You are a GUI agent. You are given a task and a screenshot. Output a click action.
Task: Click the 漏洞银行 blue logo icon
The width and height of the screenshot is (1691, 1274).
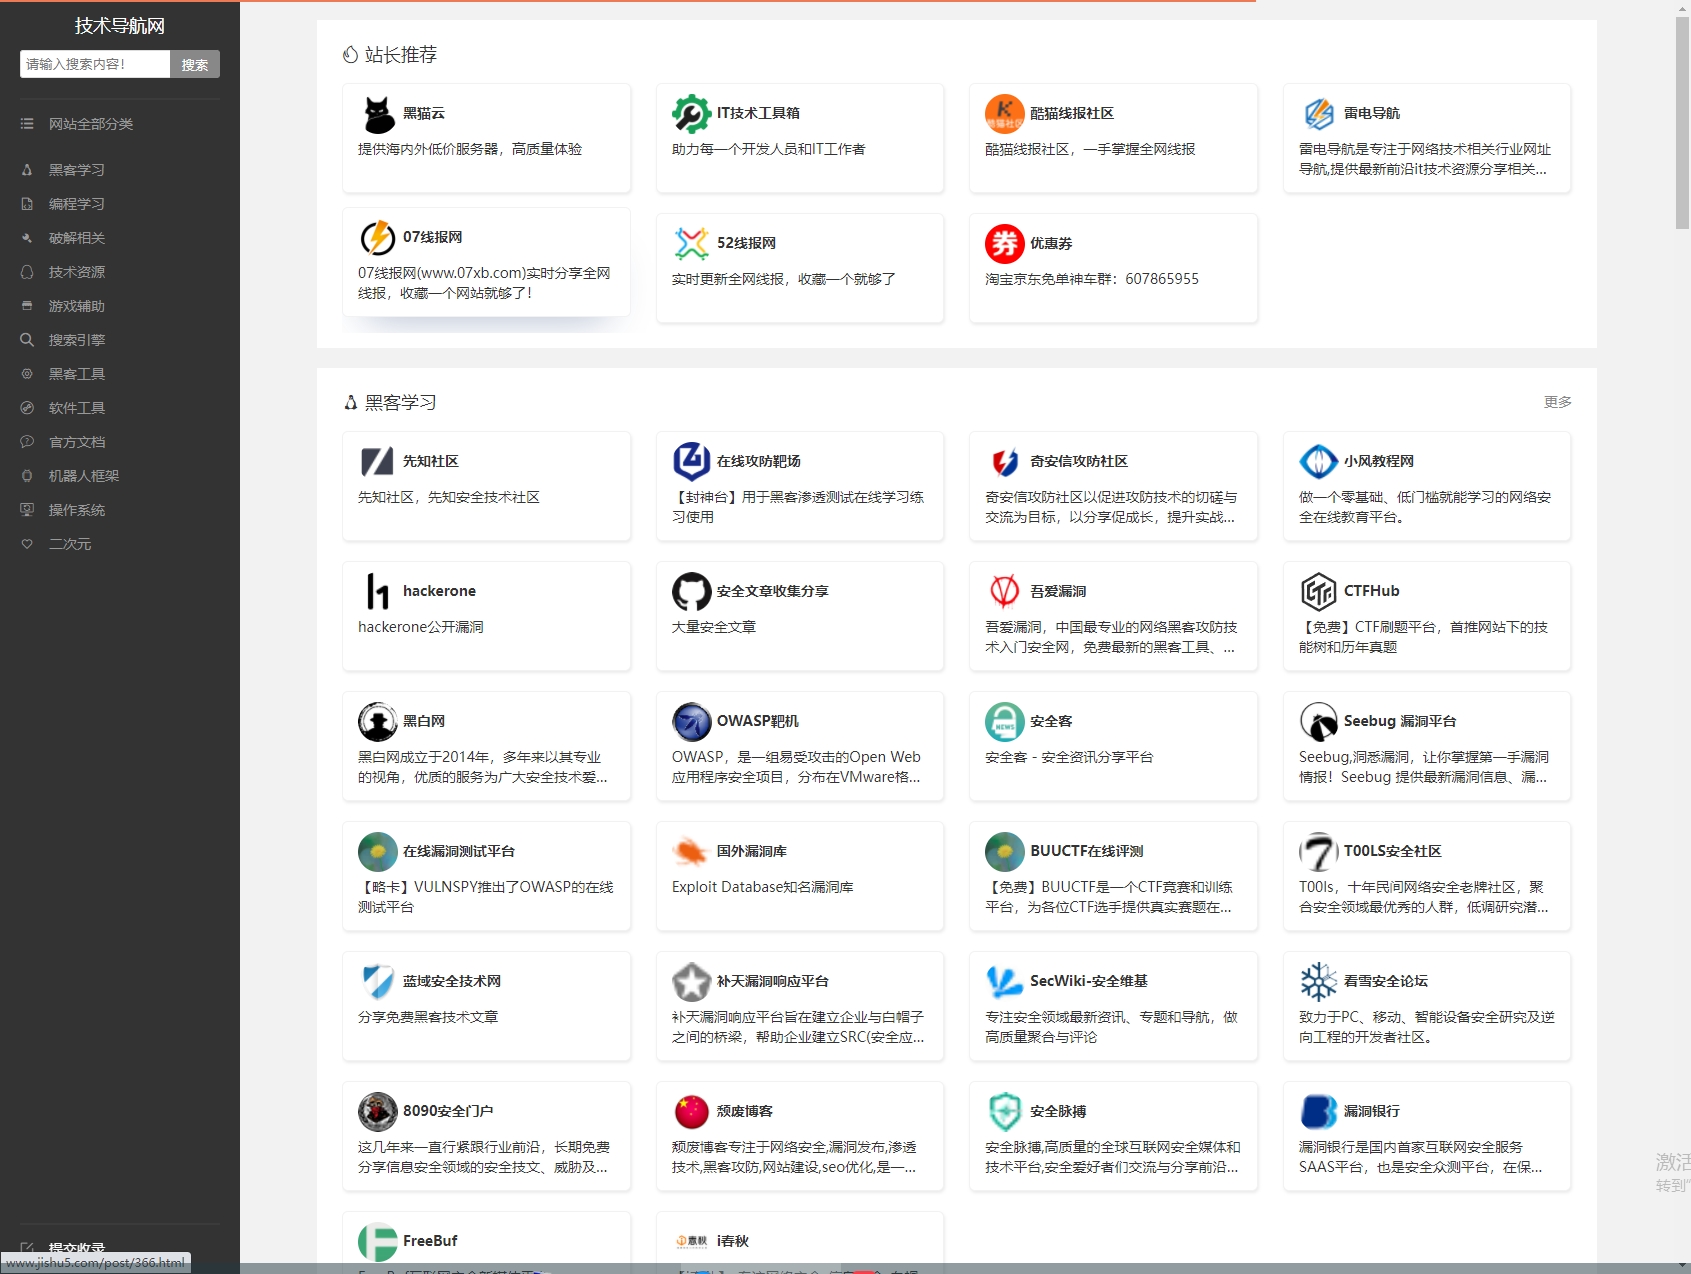coord(1319,1112)
